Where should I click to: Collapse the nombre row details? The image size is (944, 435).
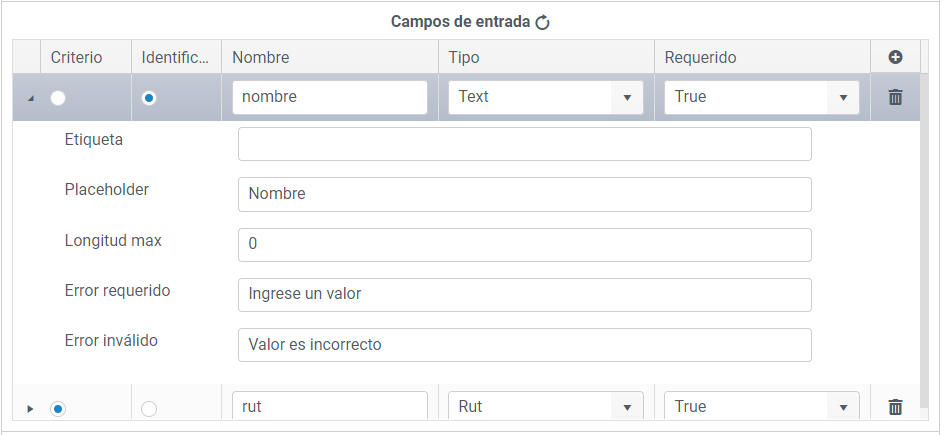pyautogui.click(x=30, y=98)
